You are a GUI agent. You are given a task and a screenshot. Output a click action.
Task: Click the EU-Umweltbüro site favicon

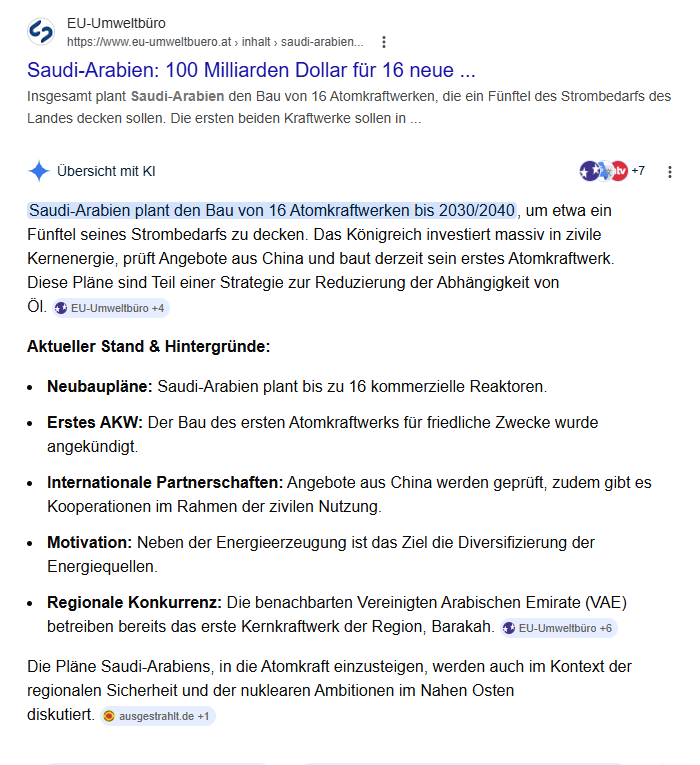[41, 32]
